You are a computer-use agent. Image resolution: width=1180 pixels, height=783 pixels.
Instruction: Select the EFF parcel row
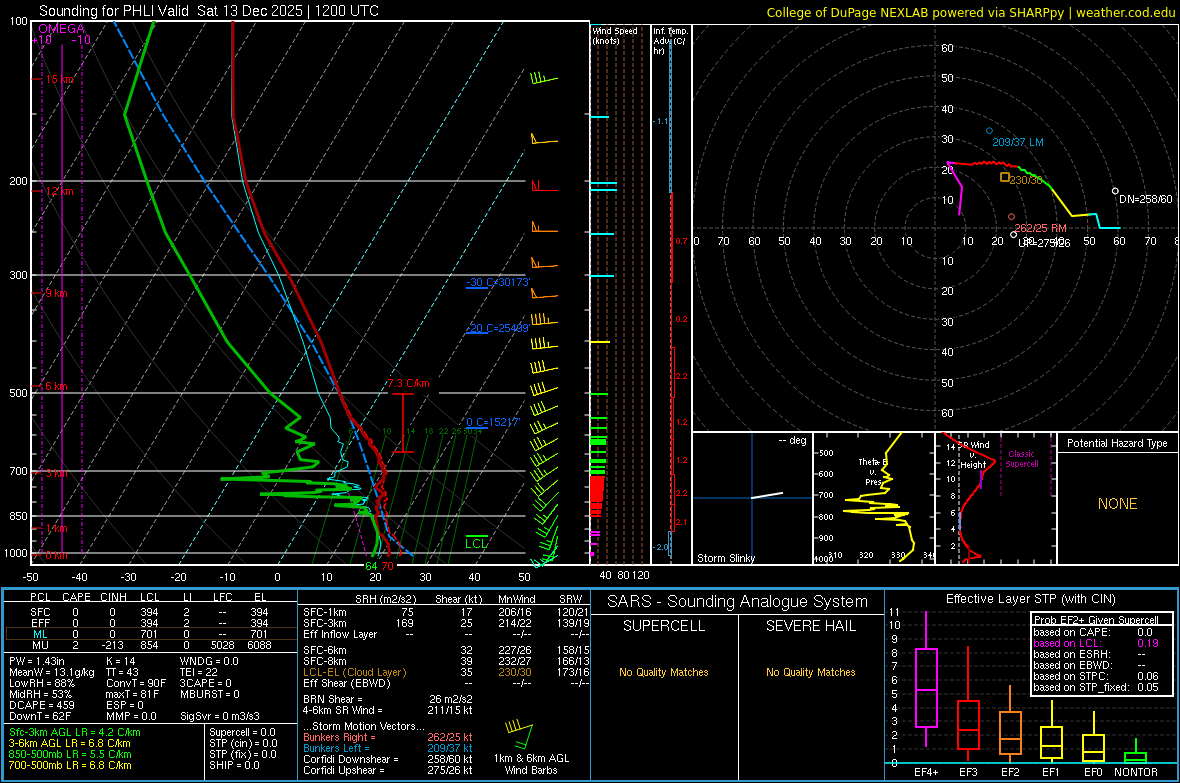(x=150, y=623)
